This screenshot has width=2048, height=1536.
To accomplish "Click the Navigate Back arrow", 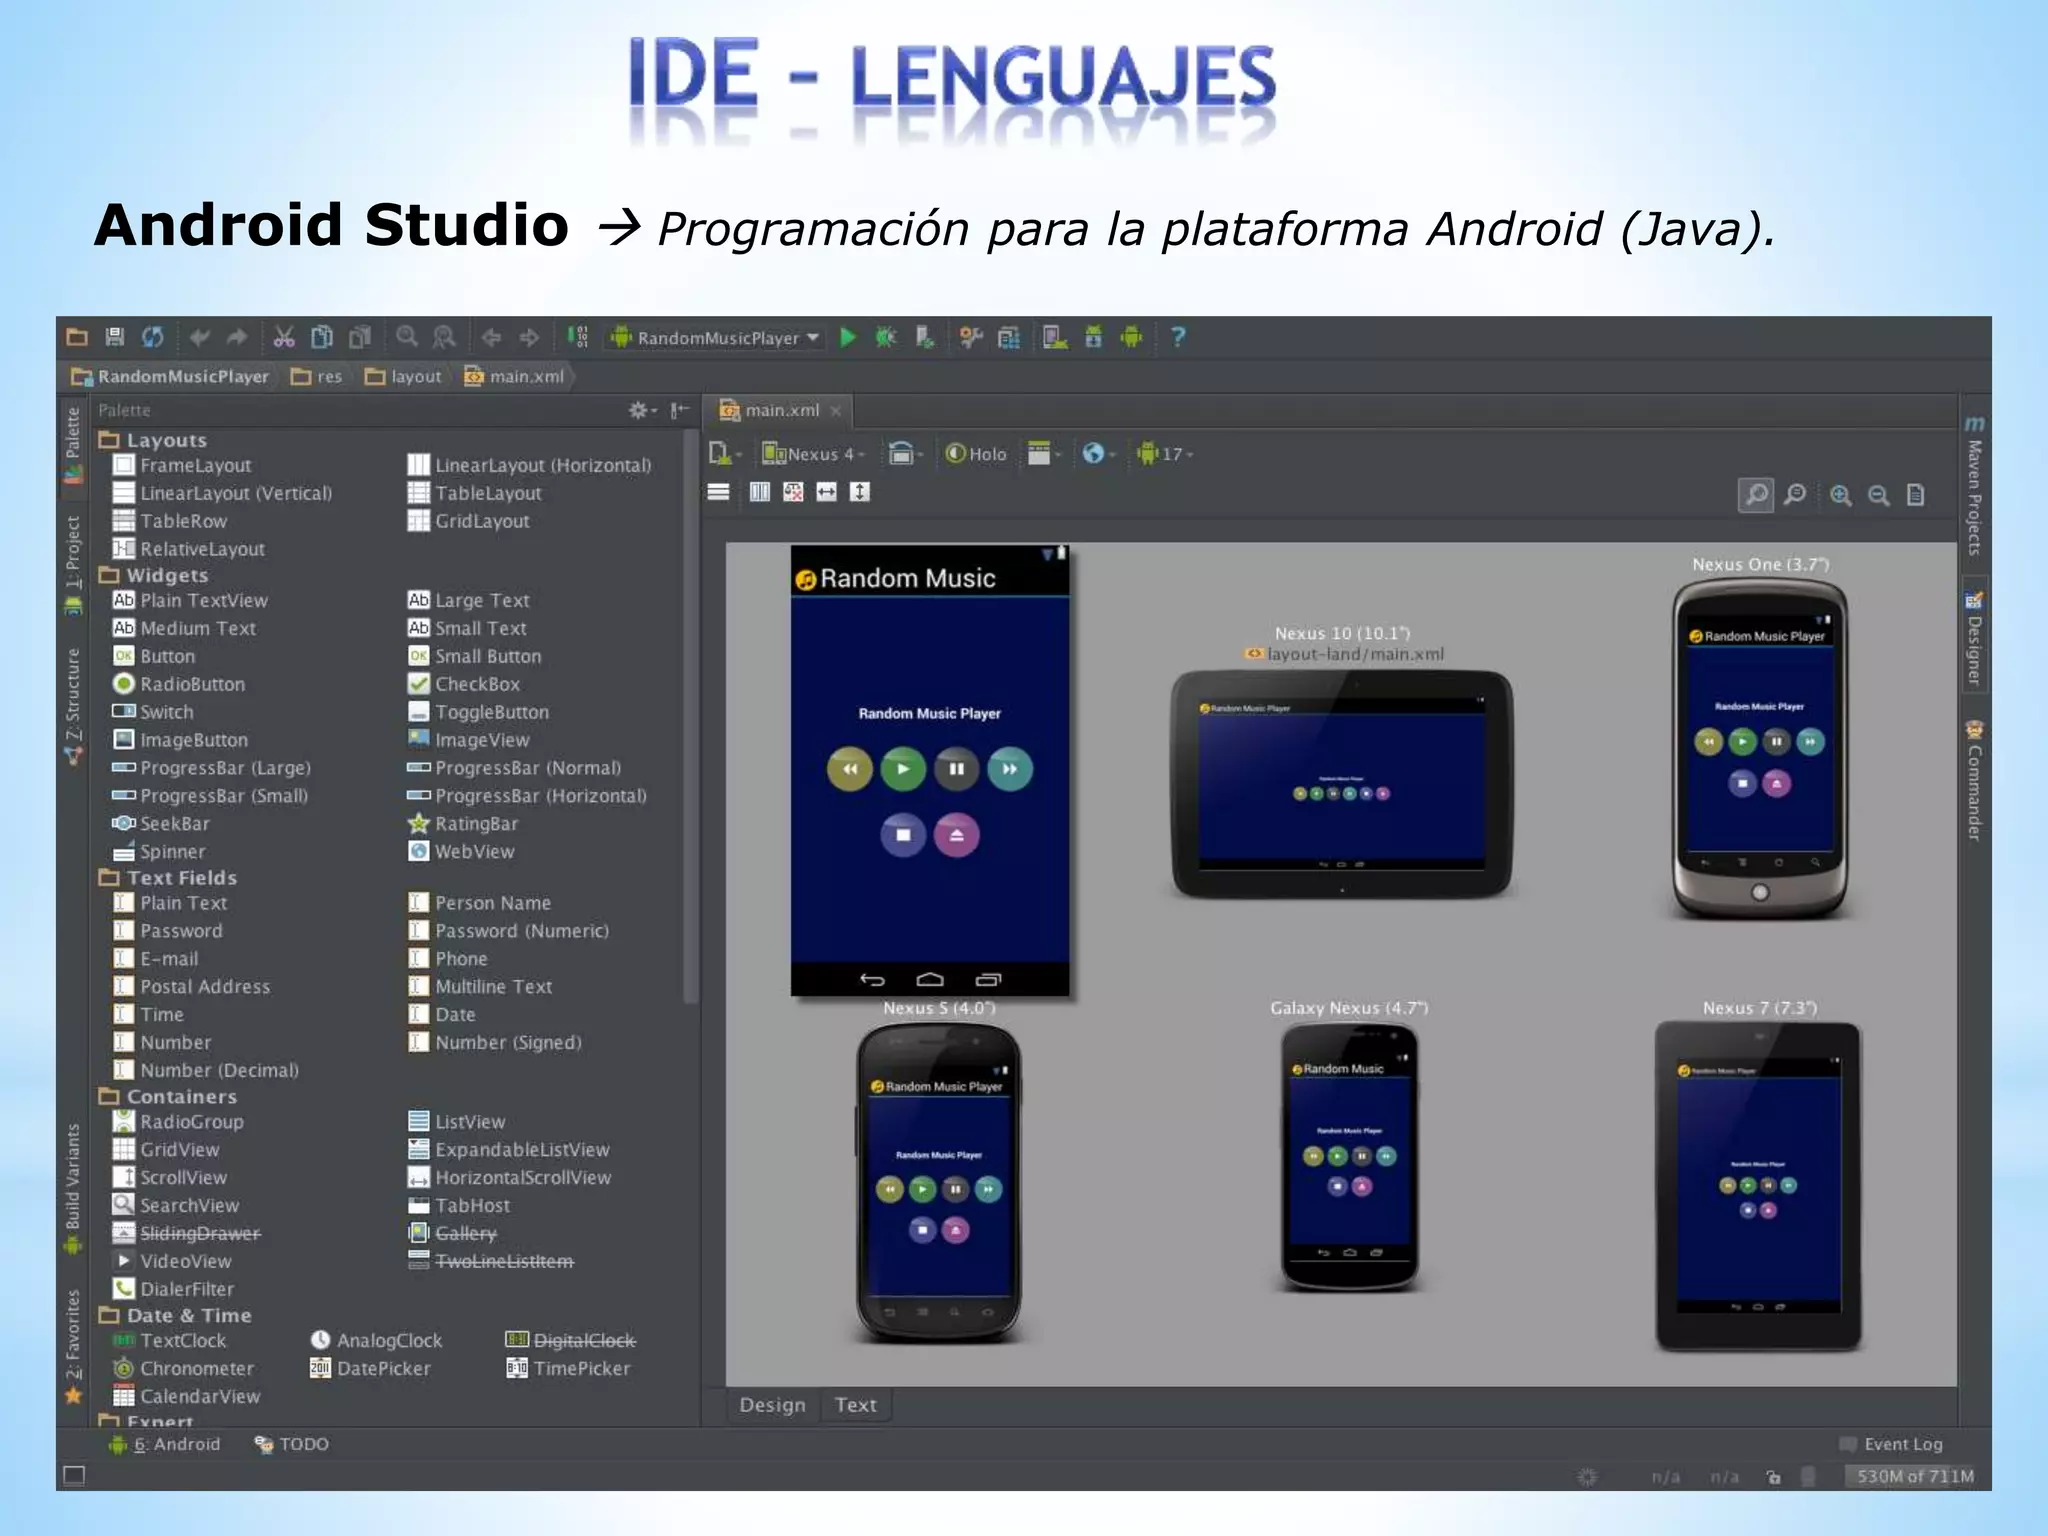I will 491,337.
